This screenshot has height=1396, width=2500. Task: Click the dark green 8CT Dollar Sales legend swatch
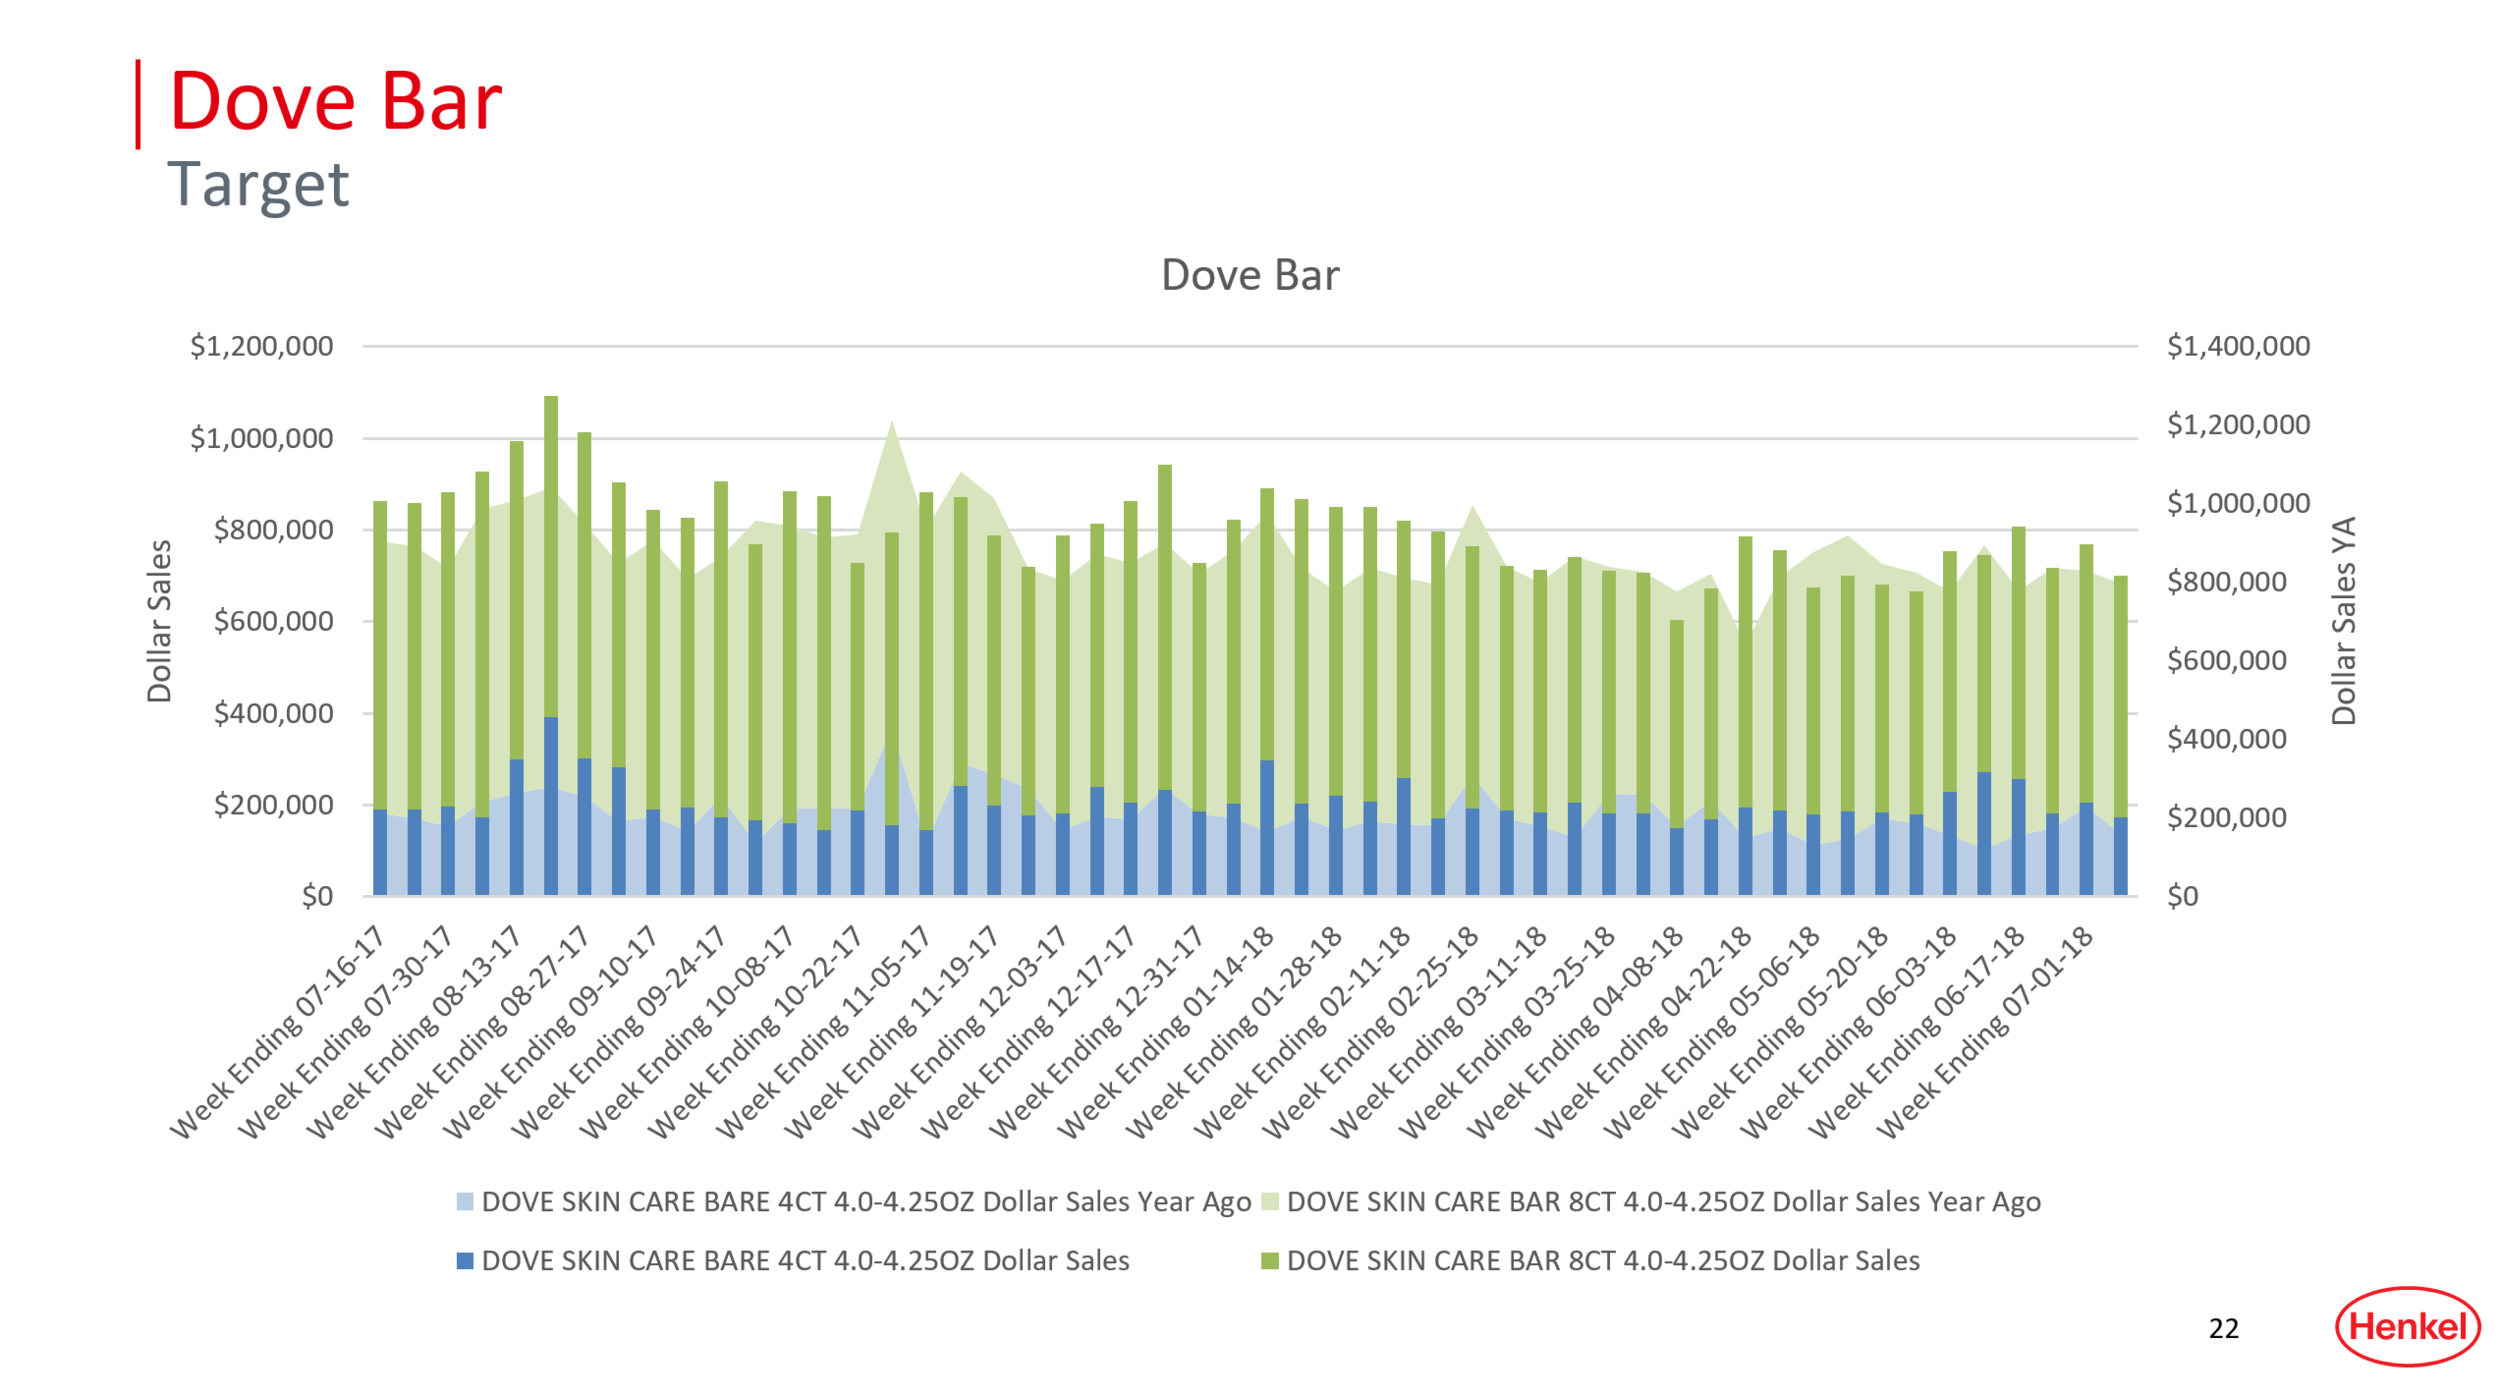[x=1269, y=1261]
